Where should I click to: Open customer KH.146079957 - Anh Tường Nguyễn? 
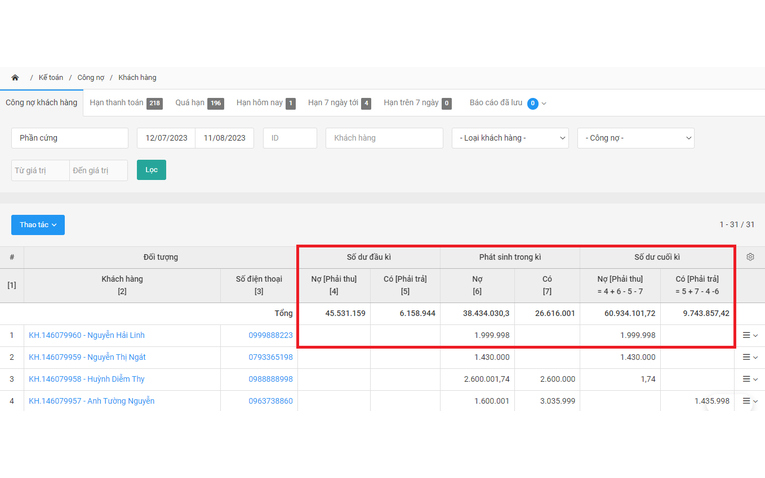tap(91, 401)
